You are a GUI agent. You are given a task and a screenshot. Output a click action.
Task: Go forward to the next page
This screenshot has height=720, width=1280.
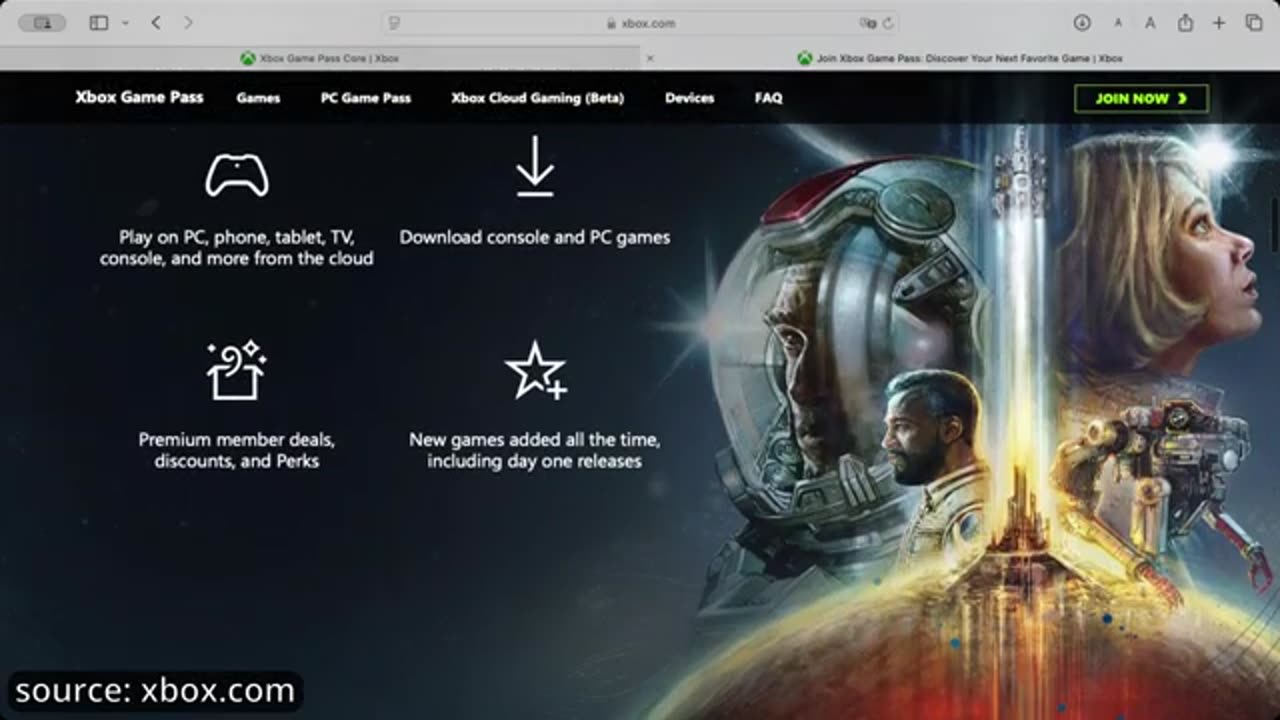188,22
